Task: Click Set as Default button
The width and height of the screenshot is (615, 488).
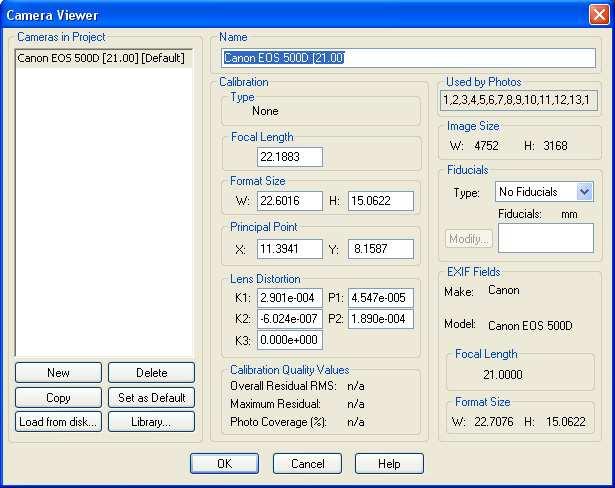Action: (x=151, y=397)
